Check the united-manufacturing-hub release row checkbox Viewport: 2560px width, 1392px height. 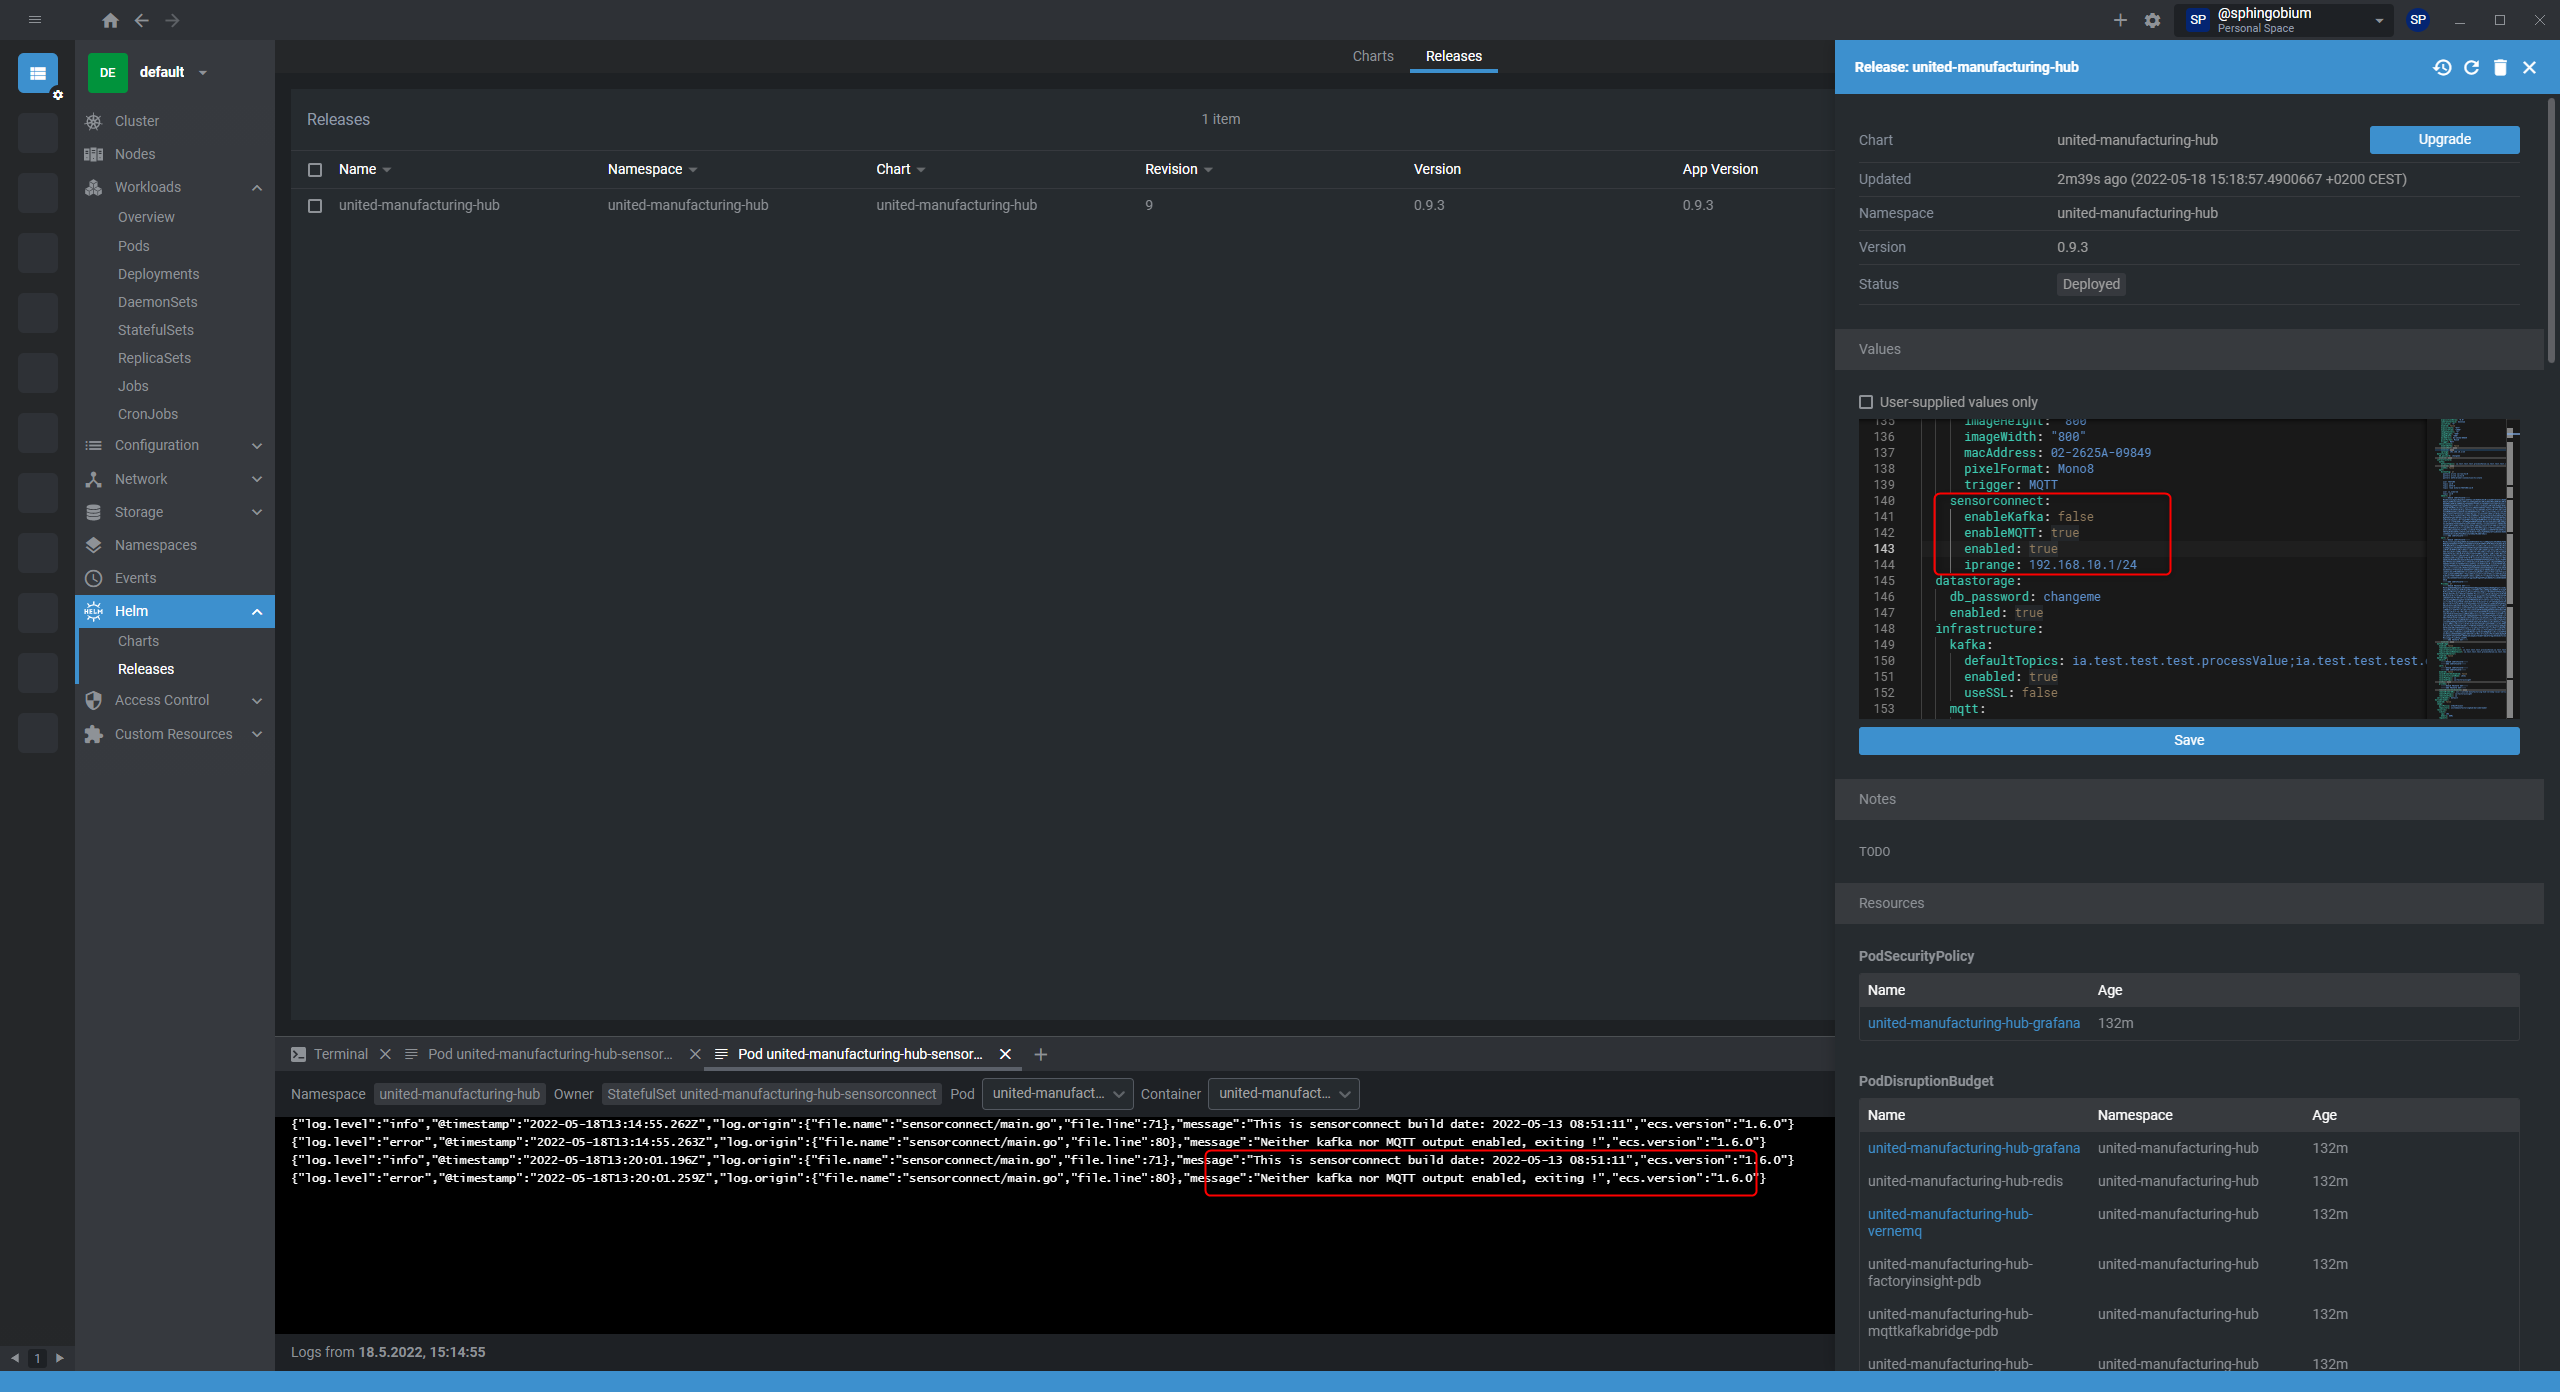coord(315,206)
